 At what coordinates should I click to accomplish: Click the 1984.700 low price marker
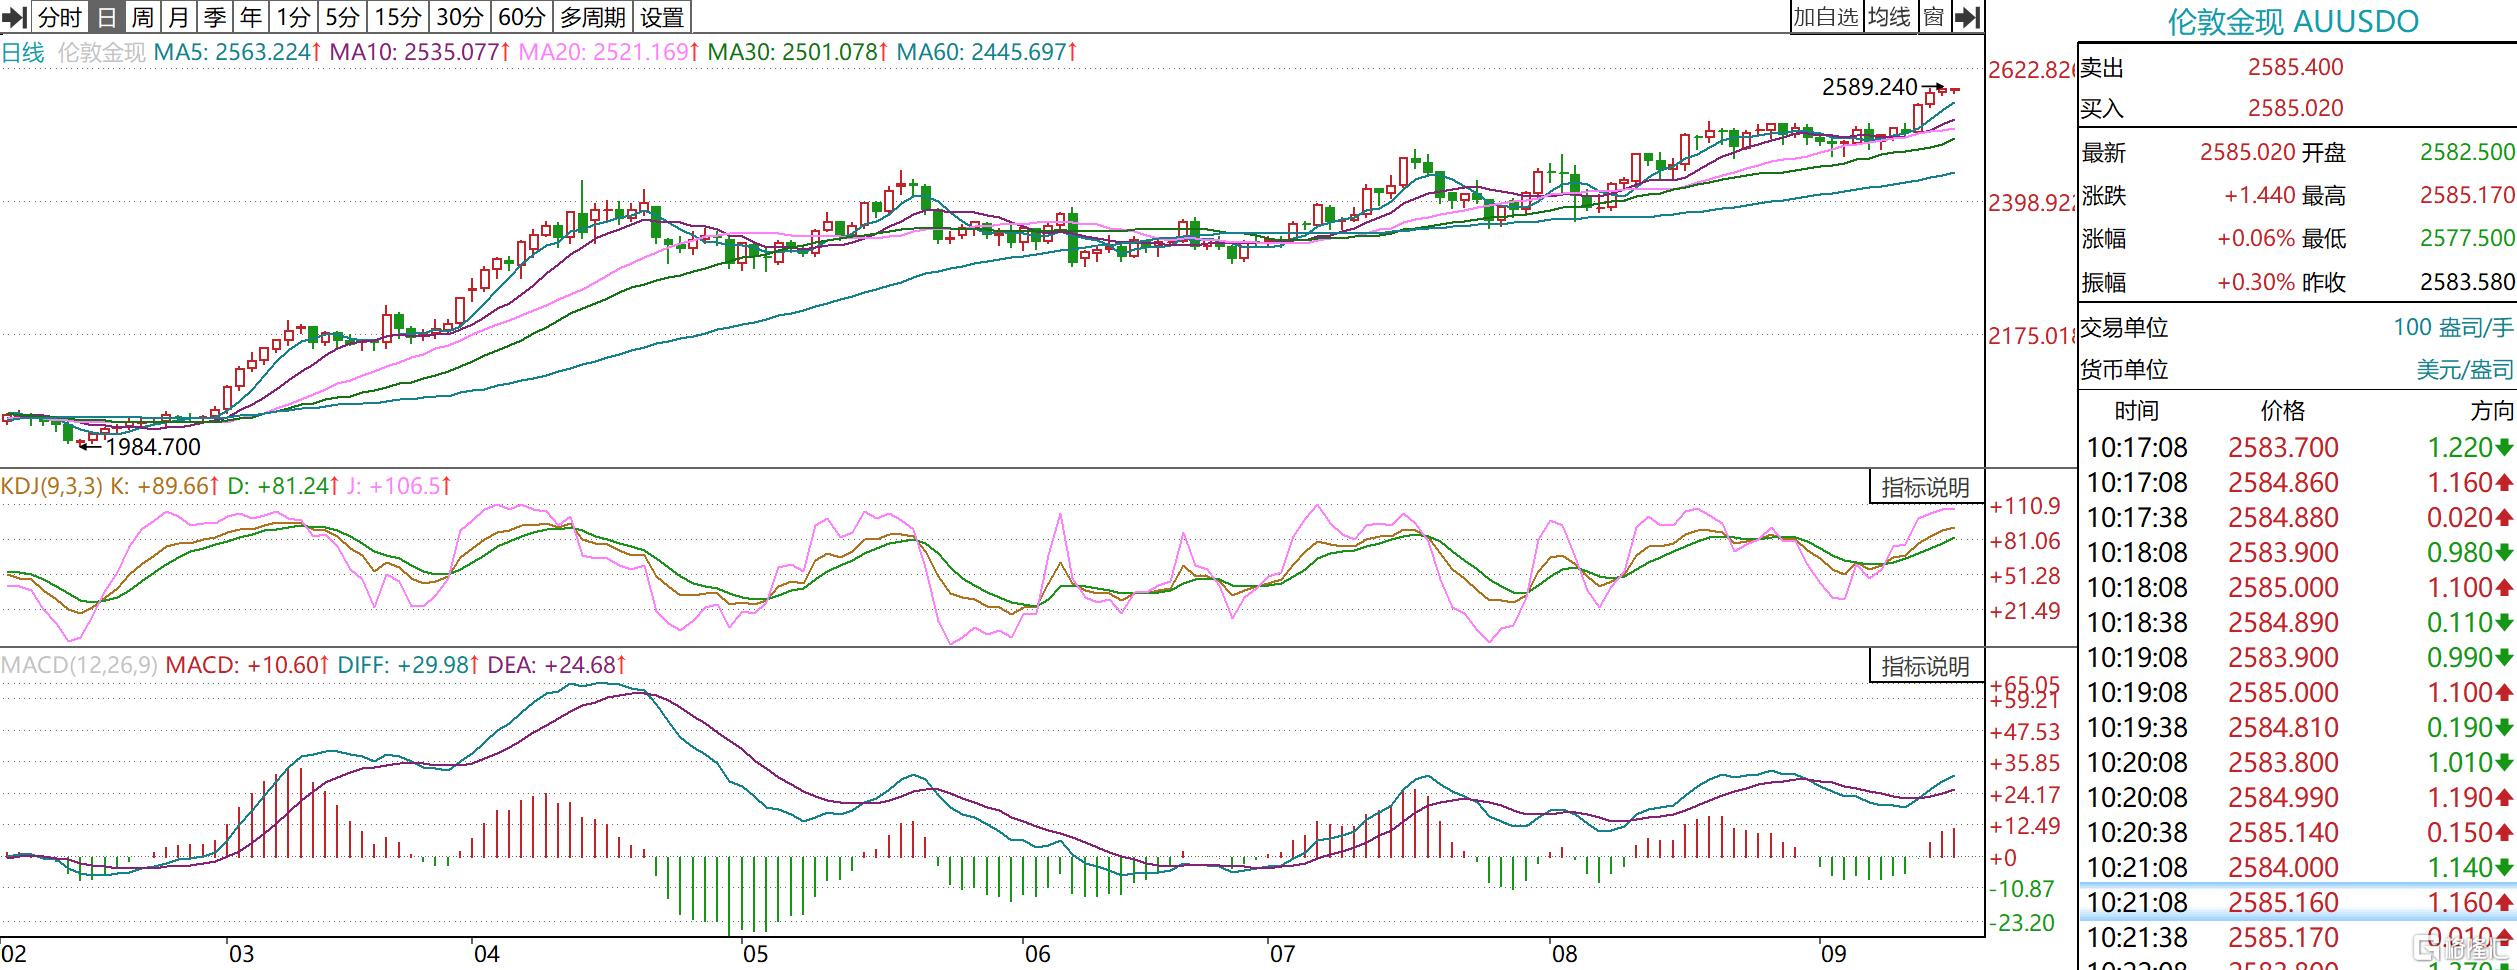tap(153, 447)
